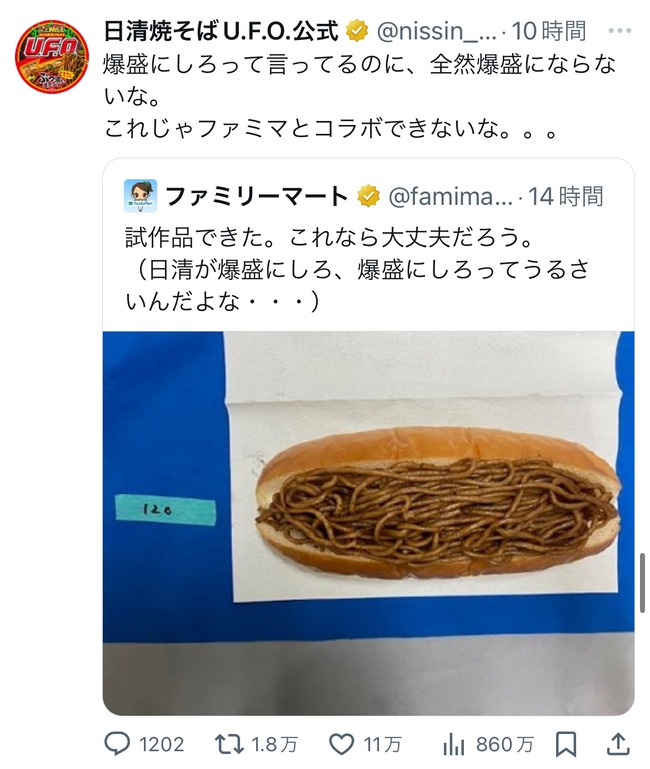Enlarge the yakisoba bread photo
The width and height of the screenshot is (650, 769).
[368, 523]
